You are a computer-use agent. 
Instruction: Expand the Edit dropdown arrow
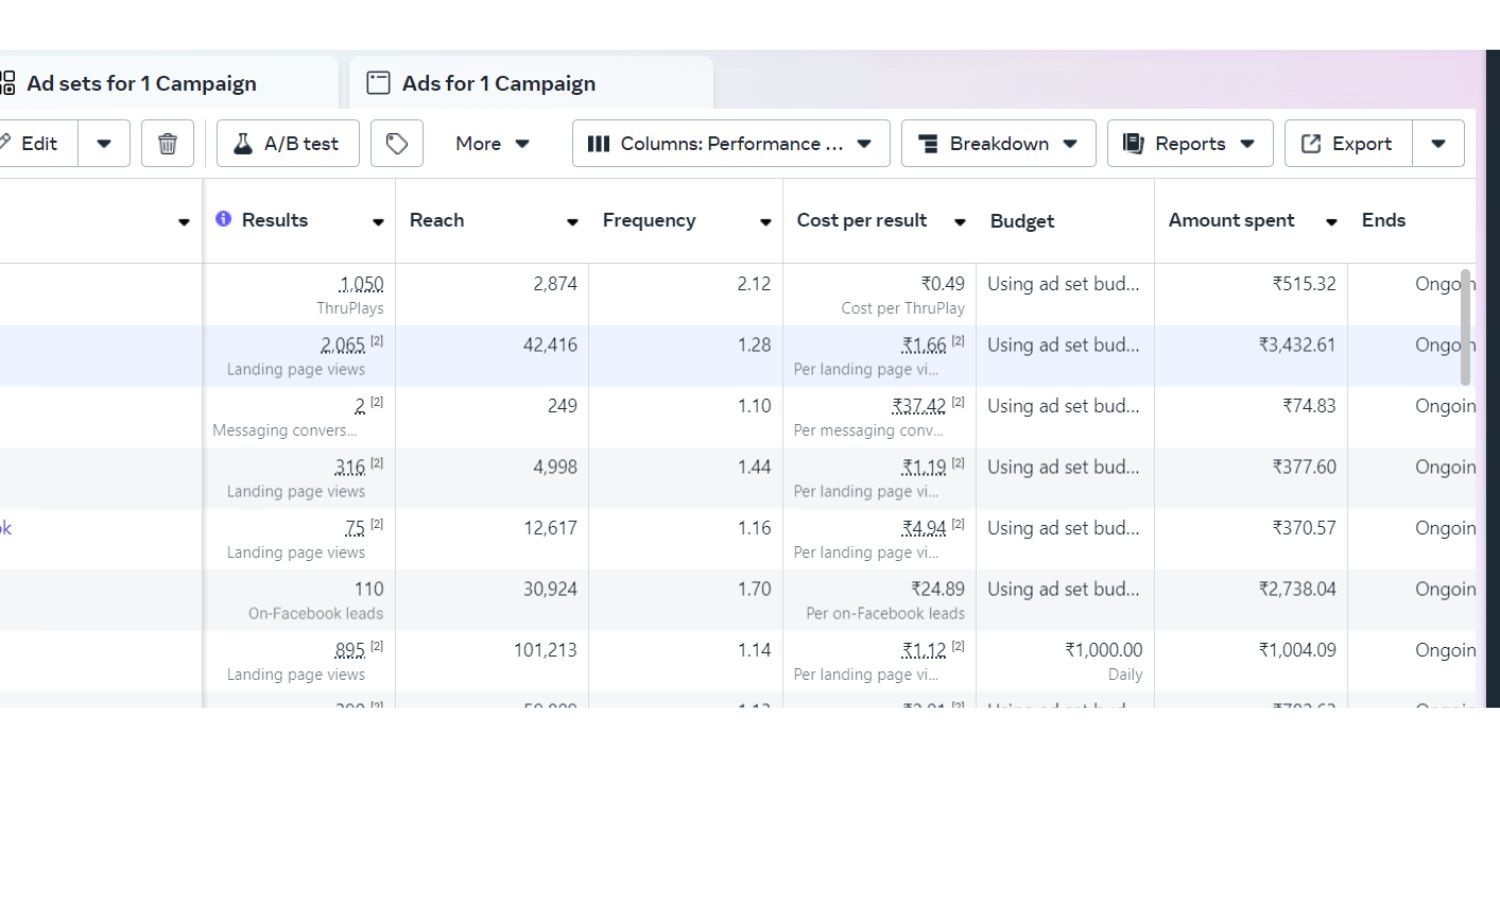click(104, 143)
